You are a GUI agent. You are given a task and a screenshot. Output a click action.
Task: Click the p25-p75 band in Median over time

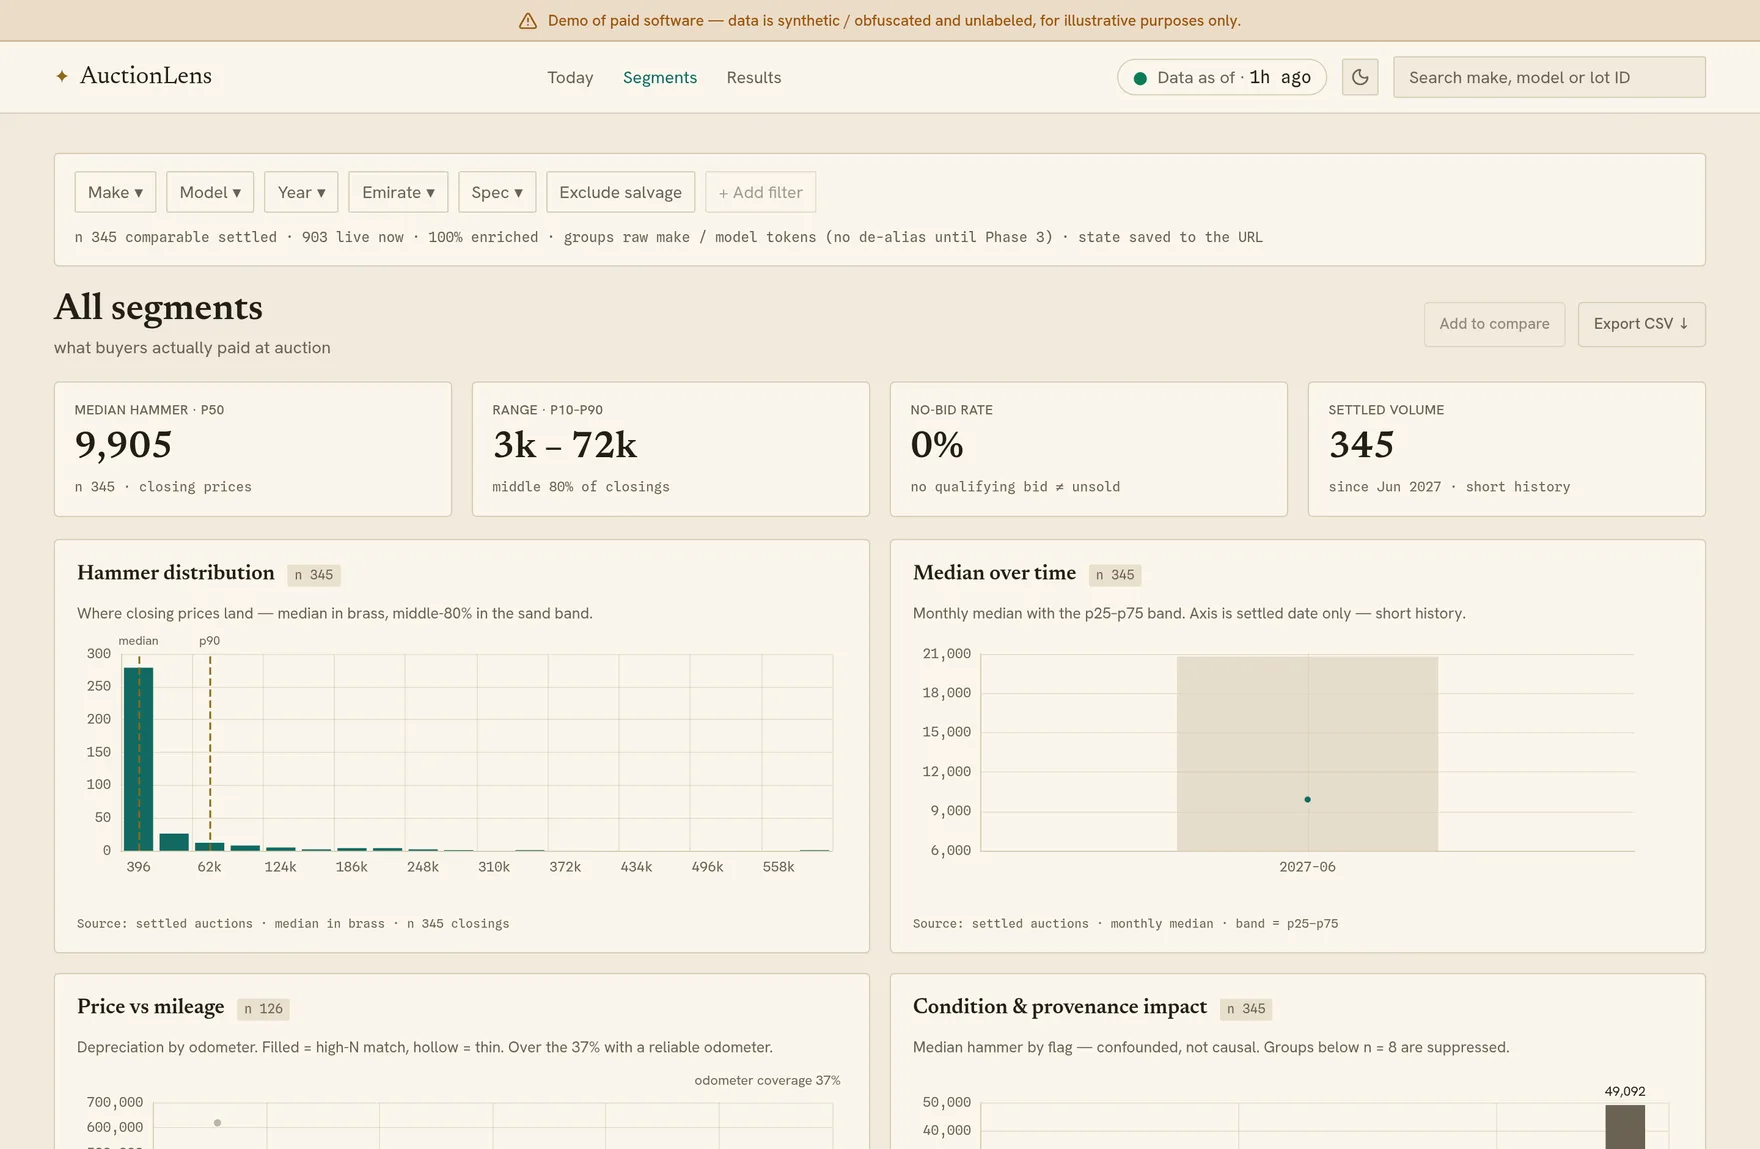coord(1307,753)
